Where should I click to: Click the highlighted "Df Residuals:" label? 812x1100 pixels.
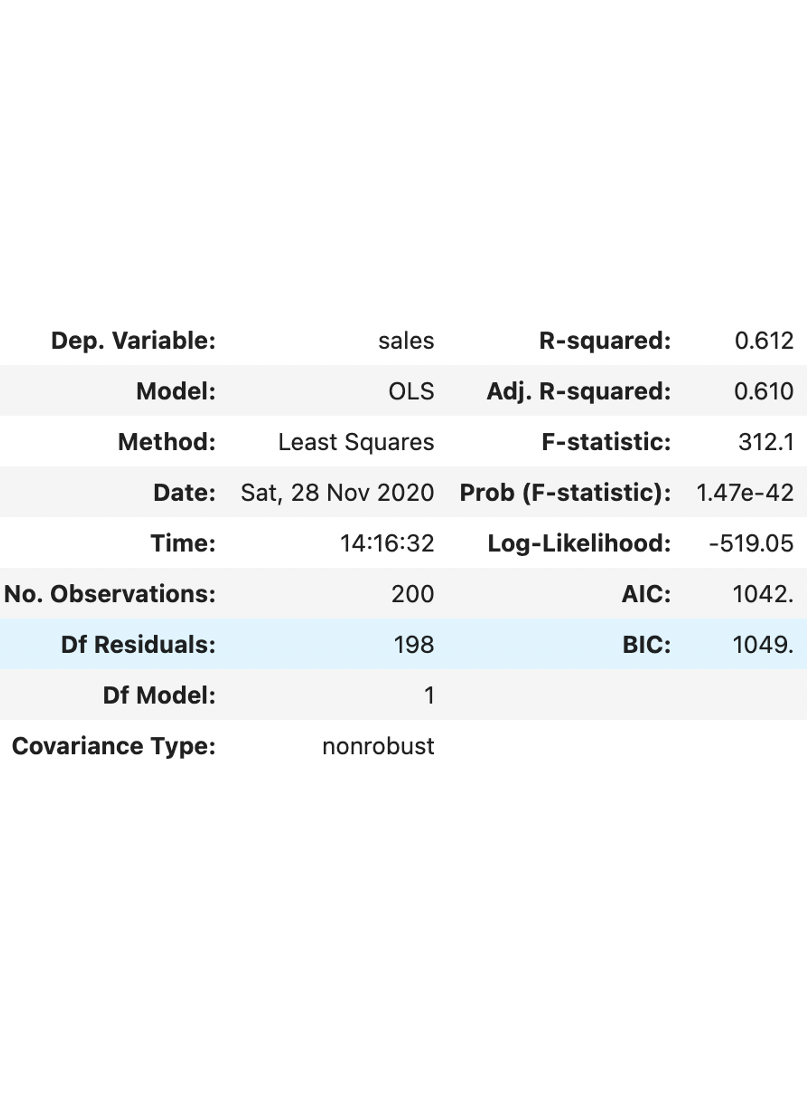138,645
